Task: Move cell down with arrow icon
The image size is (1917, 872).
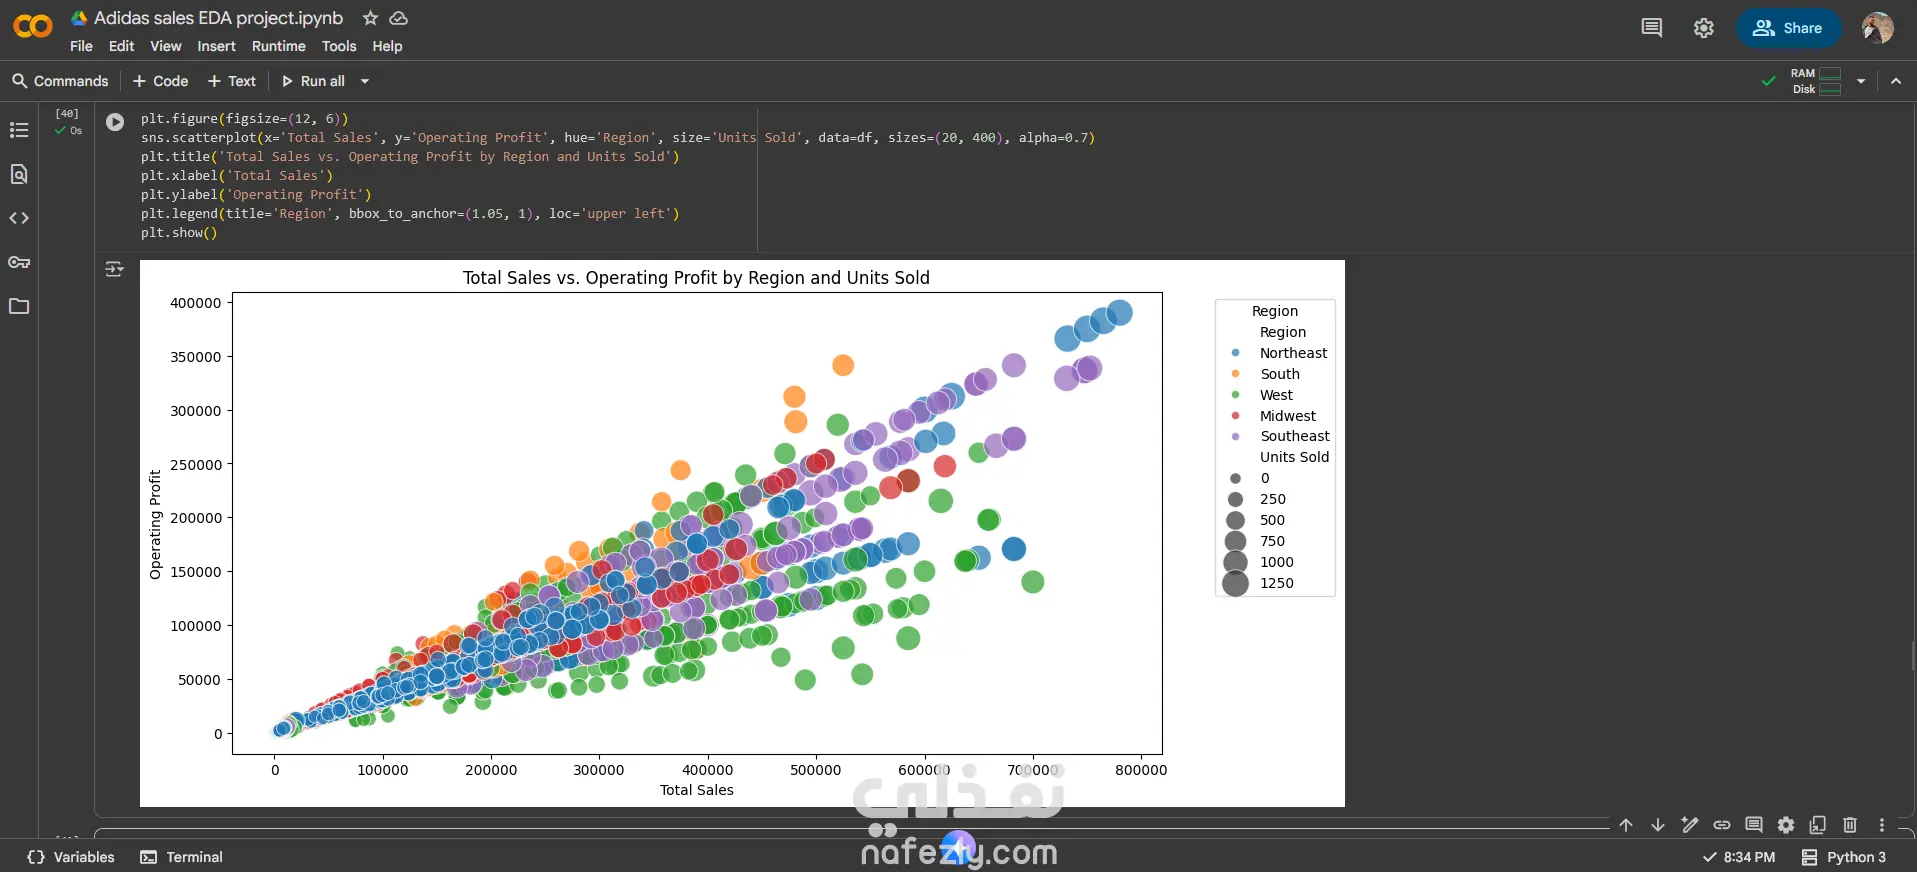Action: (1658, 825)
